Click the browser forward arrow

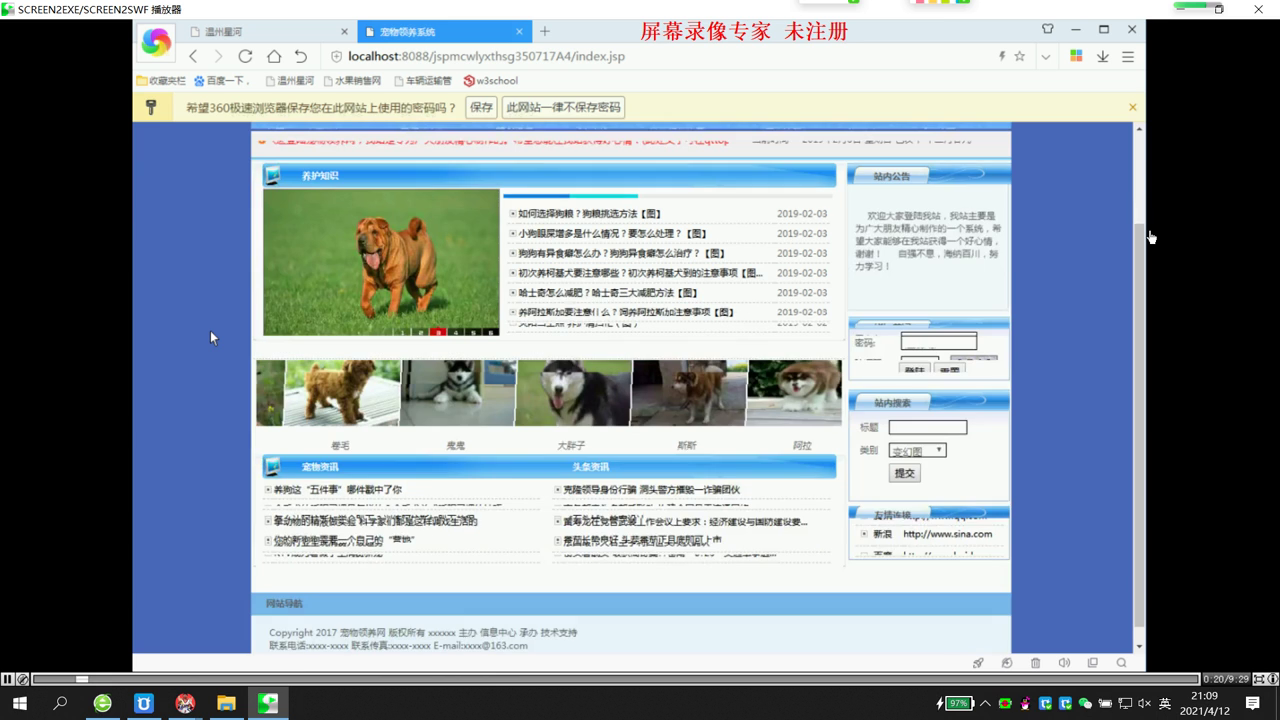[218, 57]
